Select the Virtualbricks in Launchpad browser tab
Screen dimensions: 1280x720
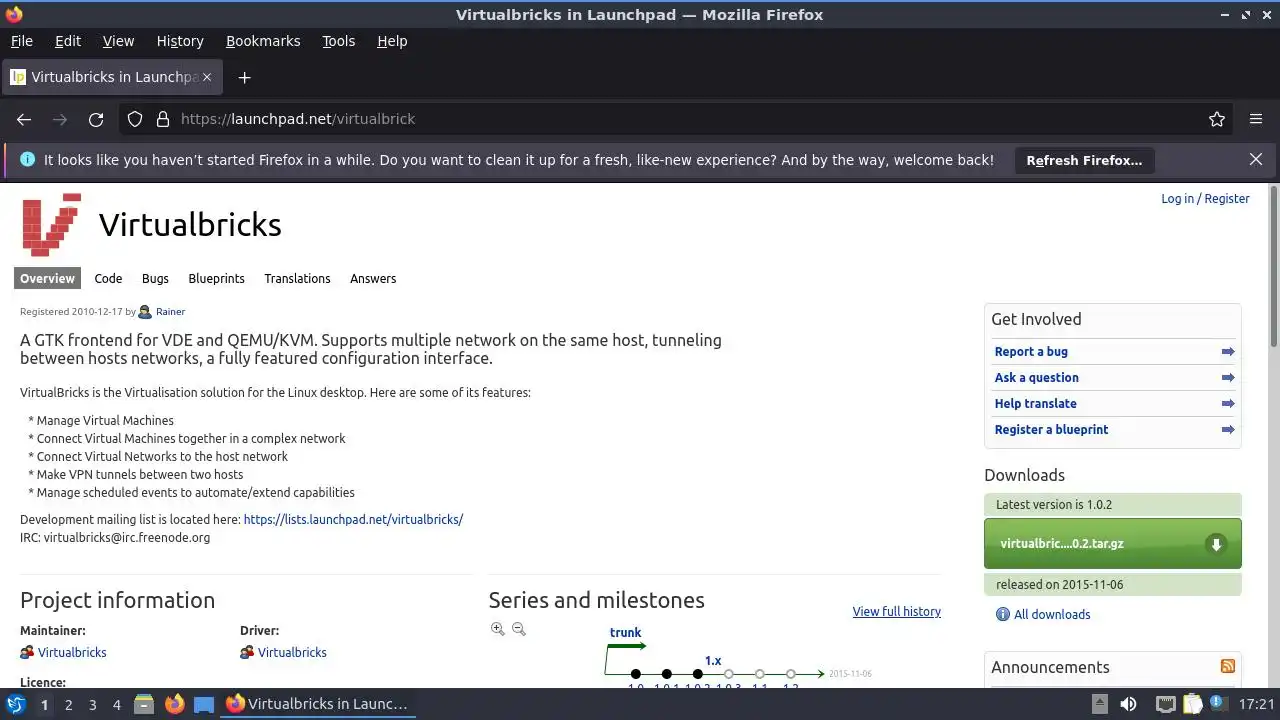tap(113, 77)
